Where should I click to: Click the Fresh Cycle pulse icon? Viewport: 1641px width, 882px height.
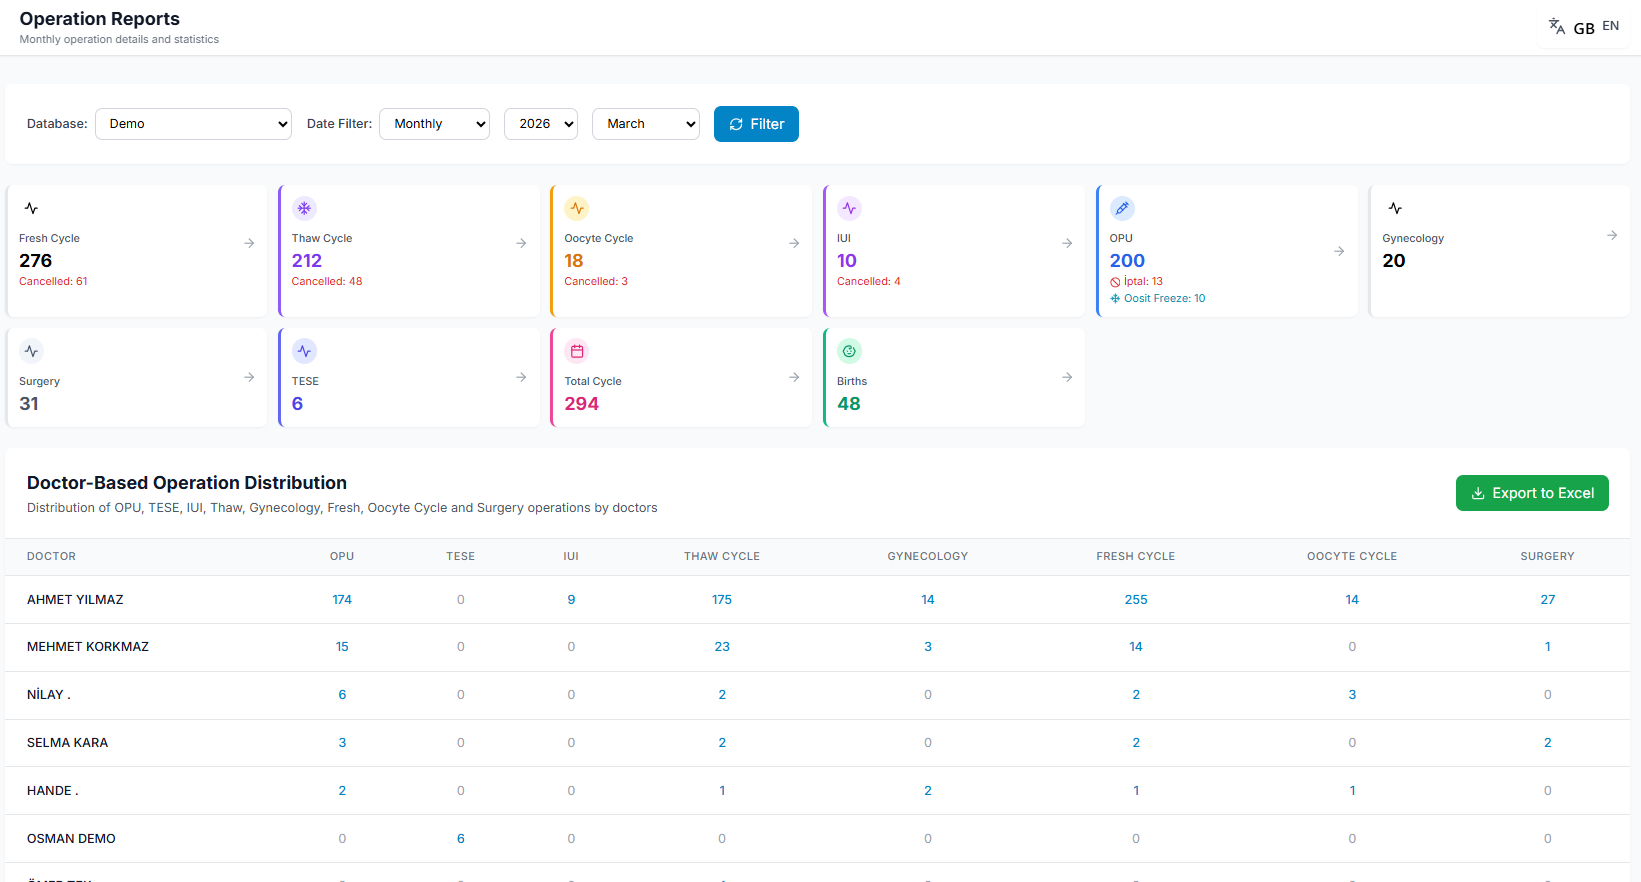32,208
